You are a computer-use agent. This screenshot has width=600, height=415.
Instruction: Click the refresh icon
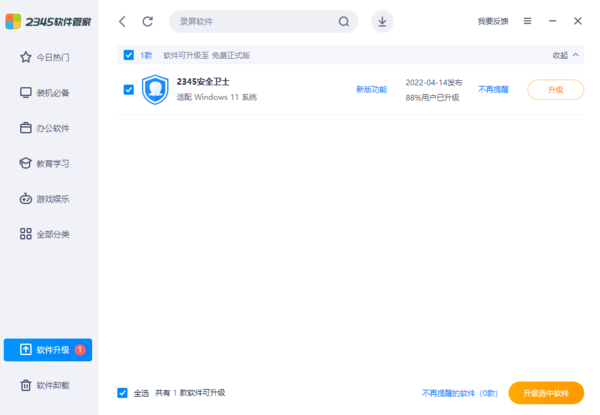[148, 21]
